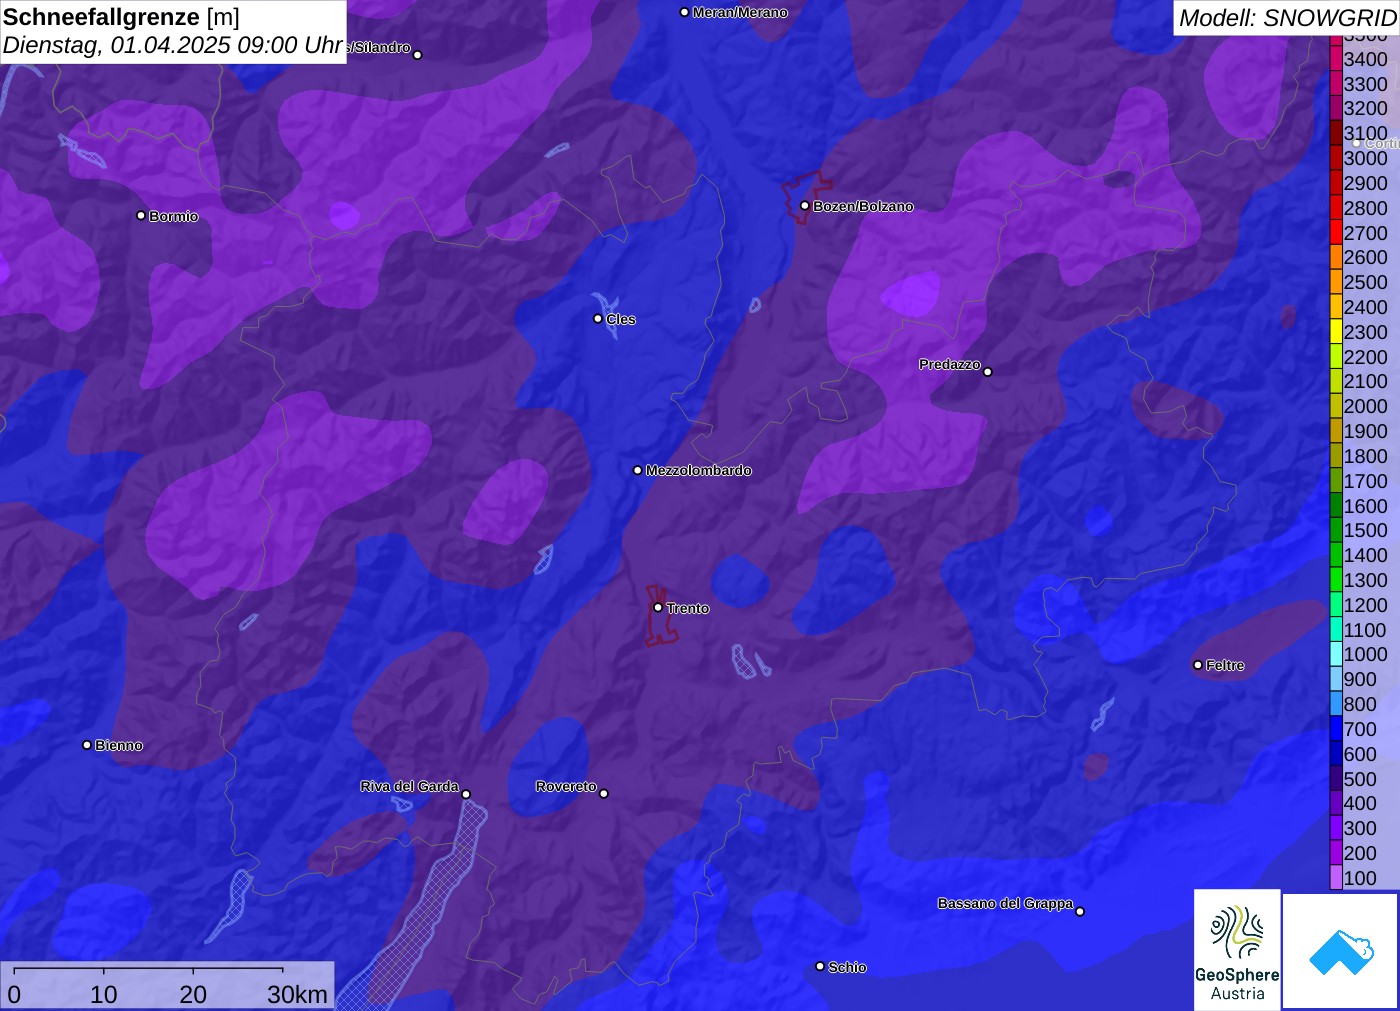Click the 1800 legend value
Viewport: 1400px width, 1011px height.
[x=1365, y=456]
